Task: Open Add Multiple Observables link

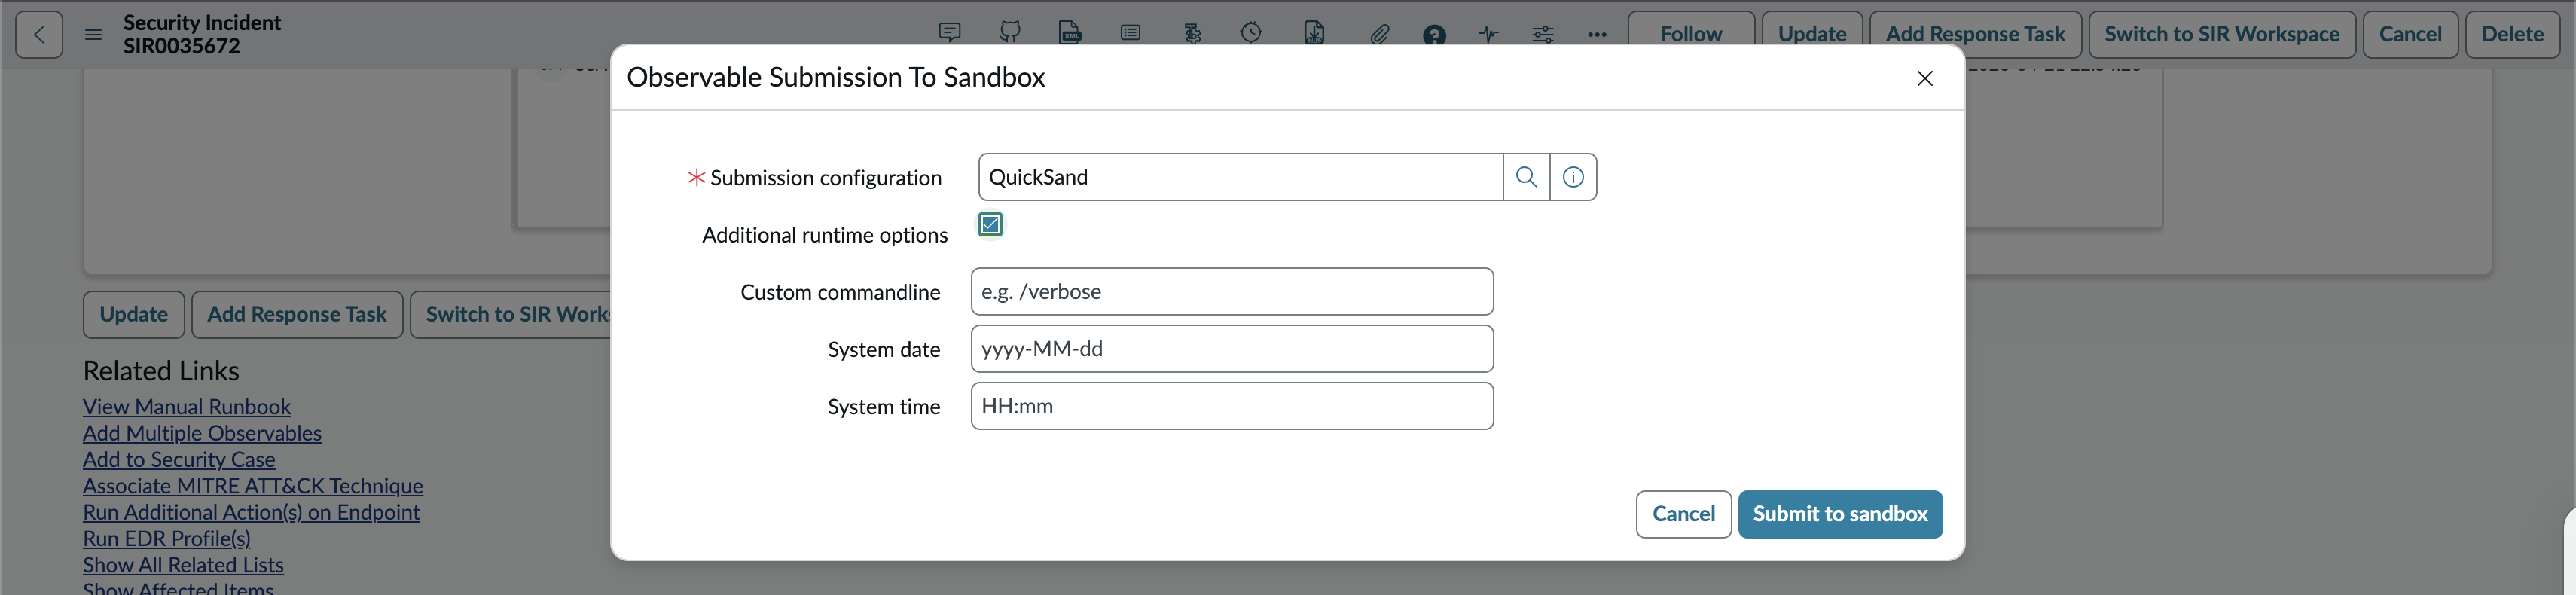Action: [202, 433]
